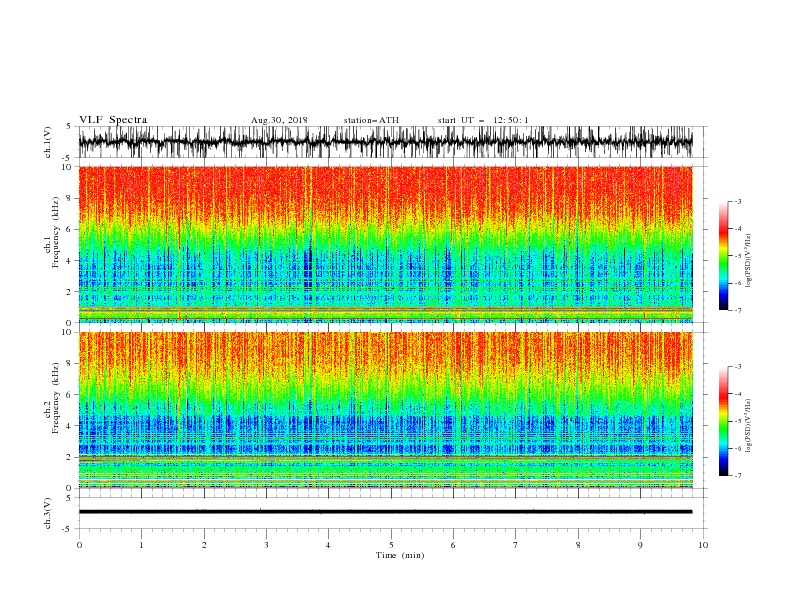Image resolution: width=792 pixels, height=612 pixels.
Task: Click time axis tick label '0'
Action: point(79,545)
